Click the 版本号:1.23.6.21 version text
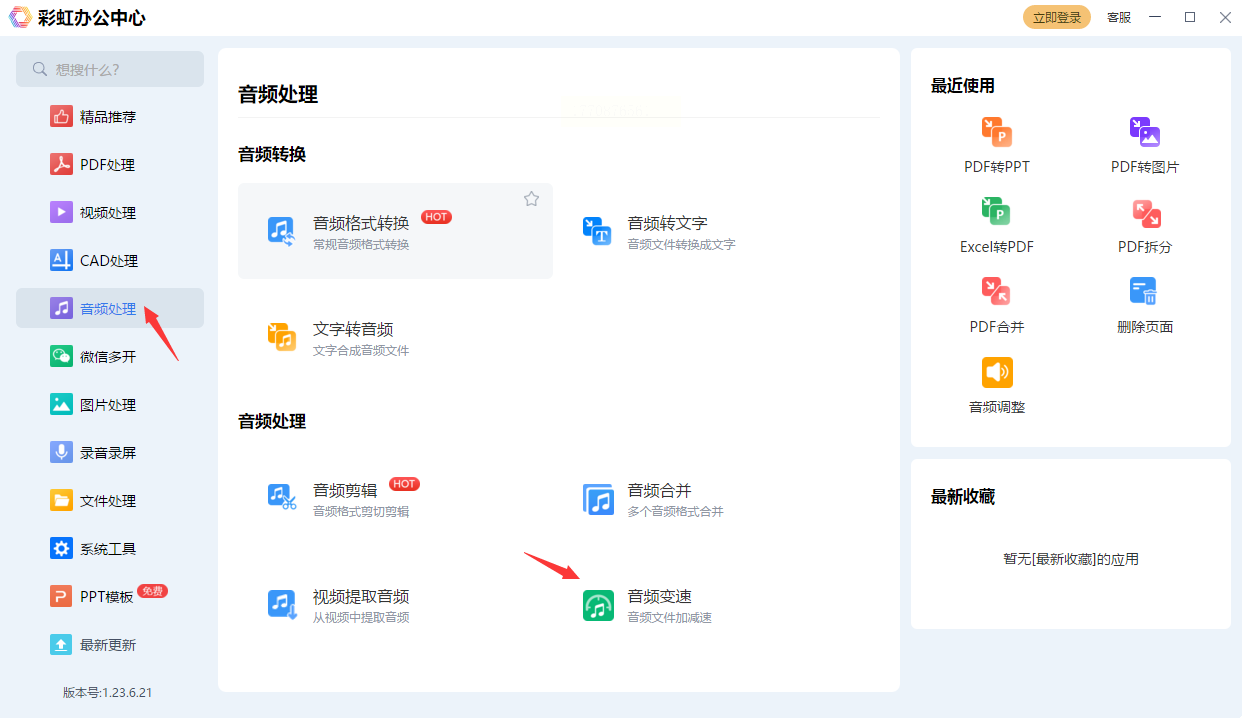 [108, 692]
